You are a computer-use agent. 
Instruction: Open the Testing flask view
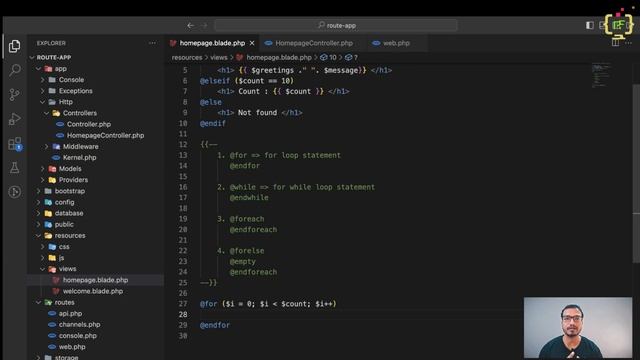[15, 168]
